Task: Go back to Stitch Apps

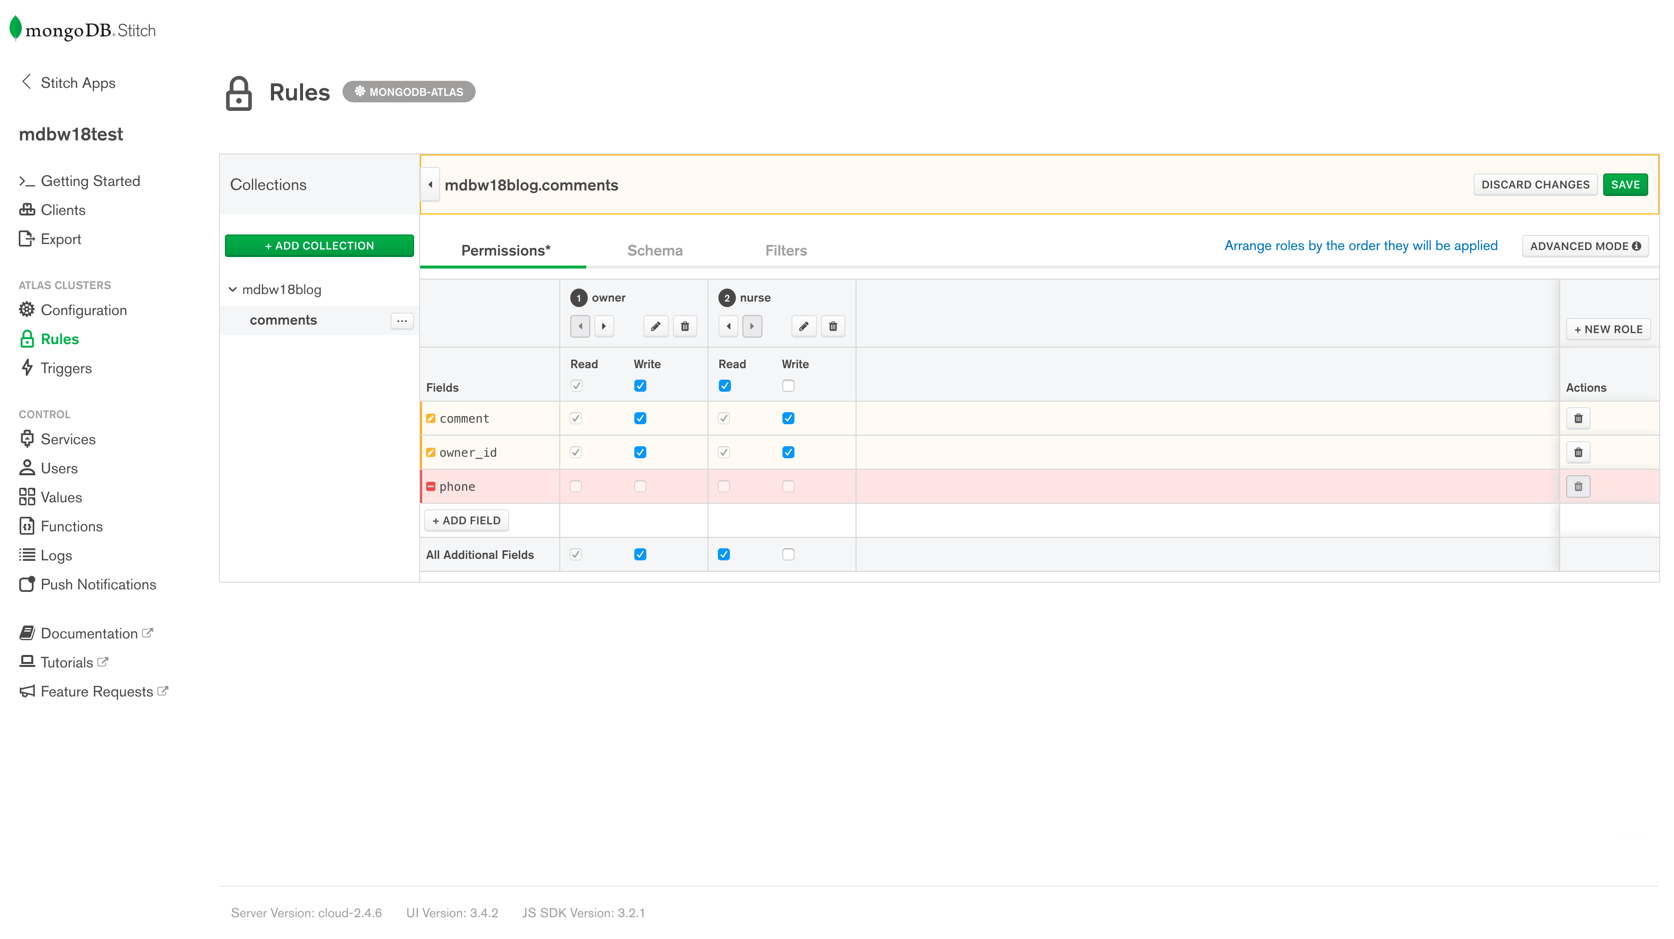Action: (67, 83)
